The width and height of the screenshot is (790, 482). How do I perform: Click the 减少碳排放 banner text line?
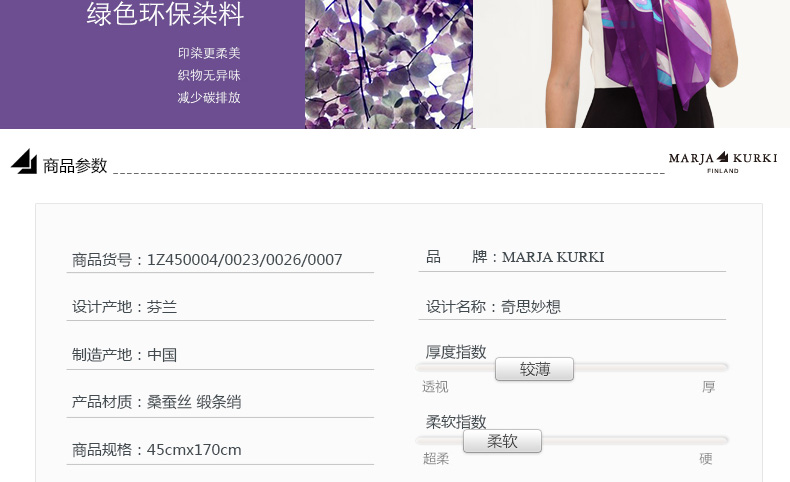[209, 97]
